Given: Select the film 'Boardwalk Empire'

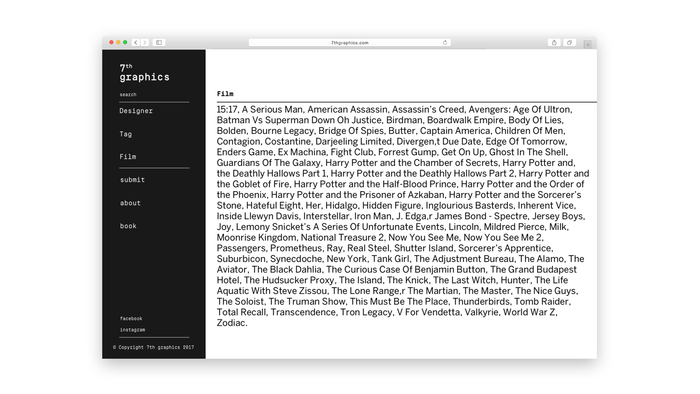Looking at the screenshot, I should coord(465,120).
